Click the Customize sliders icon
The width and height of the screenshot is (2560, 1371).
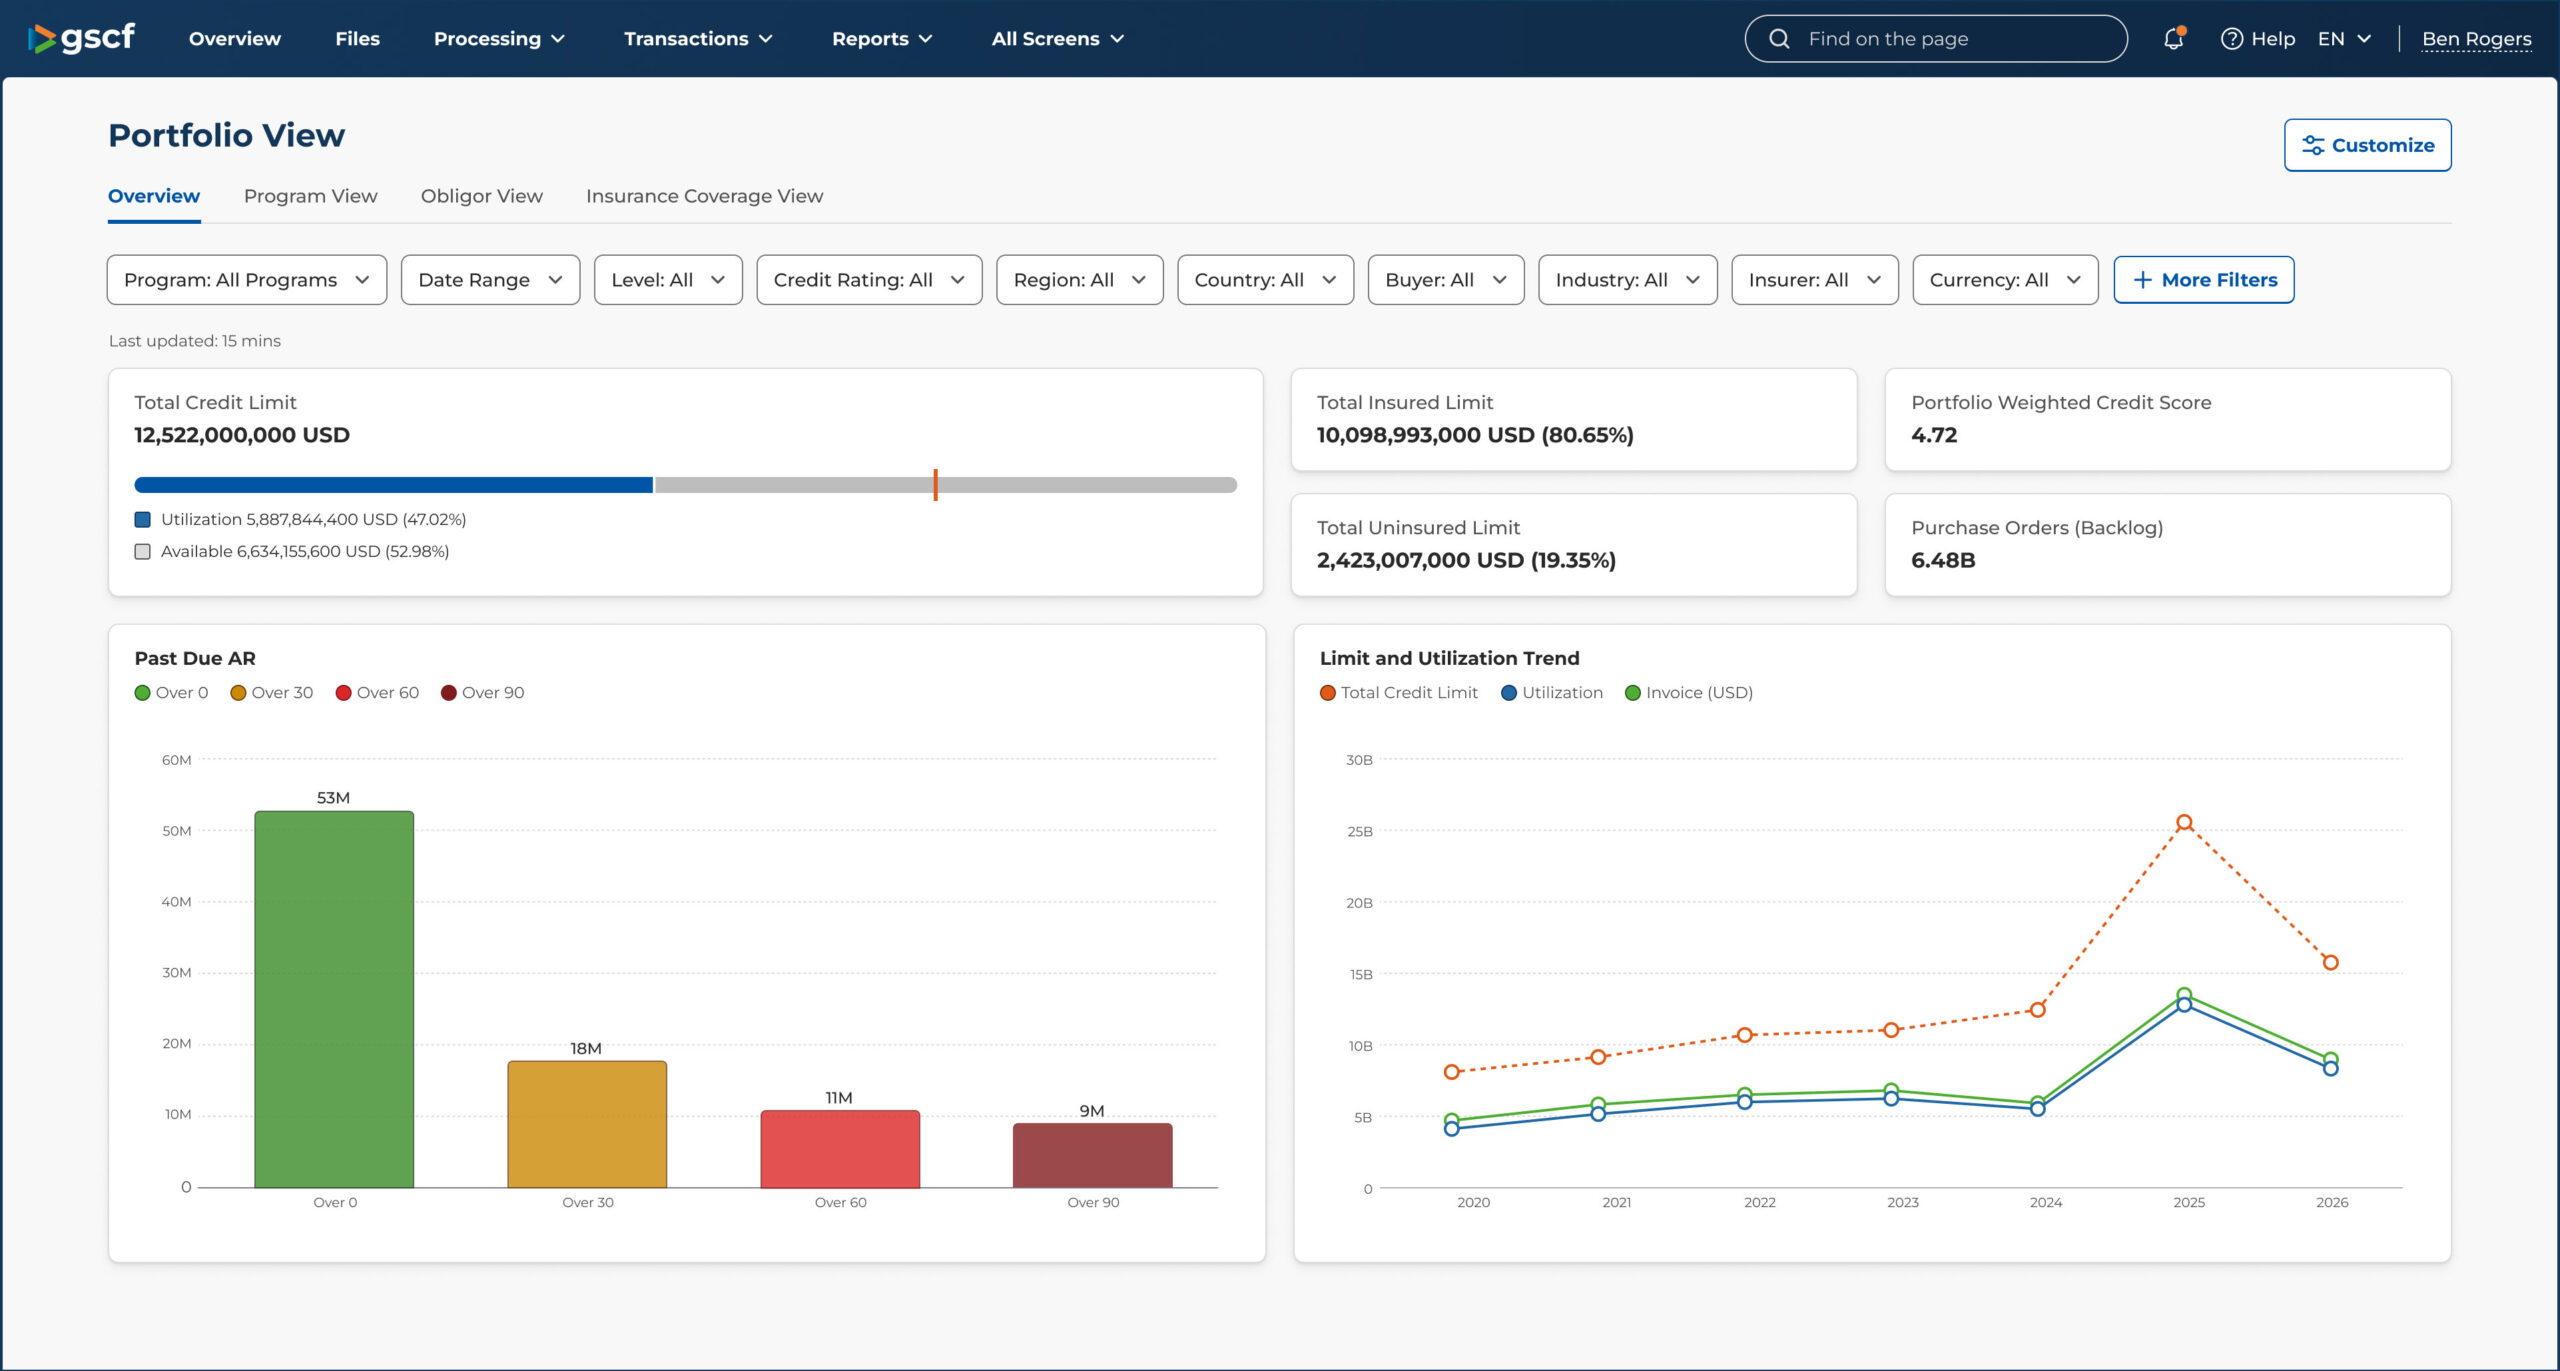coord(2312,145)
